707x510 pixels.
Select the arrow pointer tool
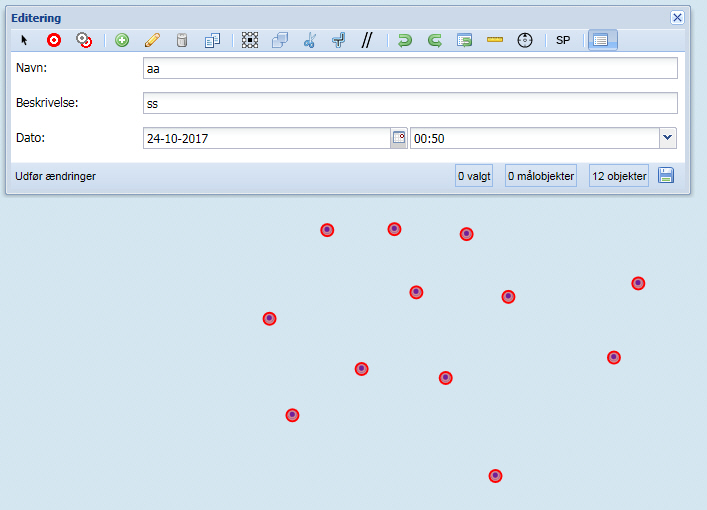24,40
